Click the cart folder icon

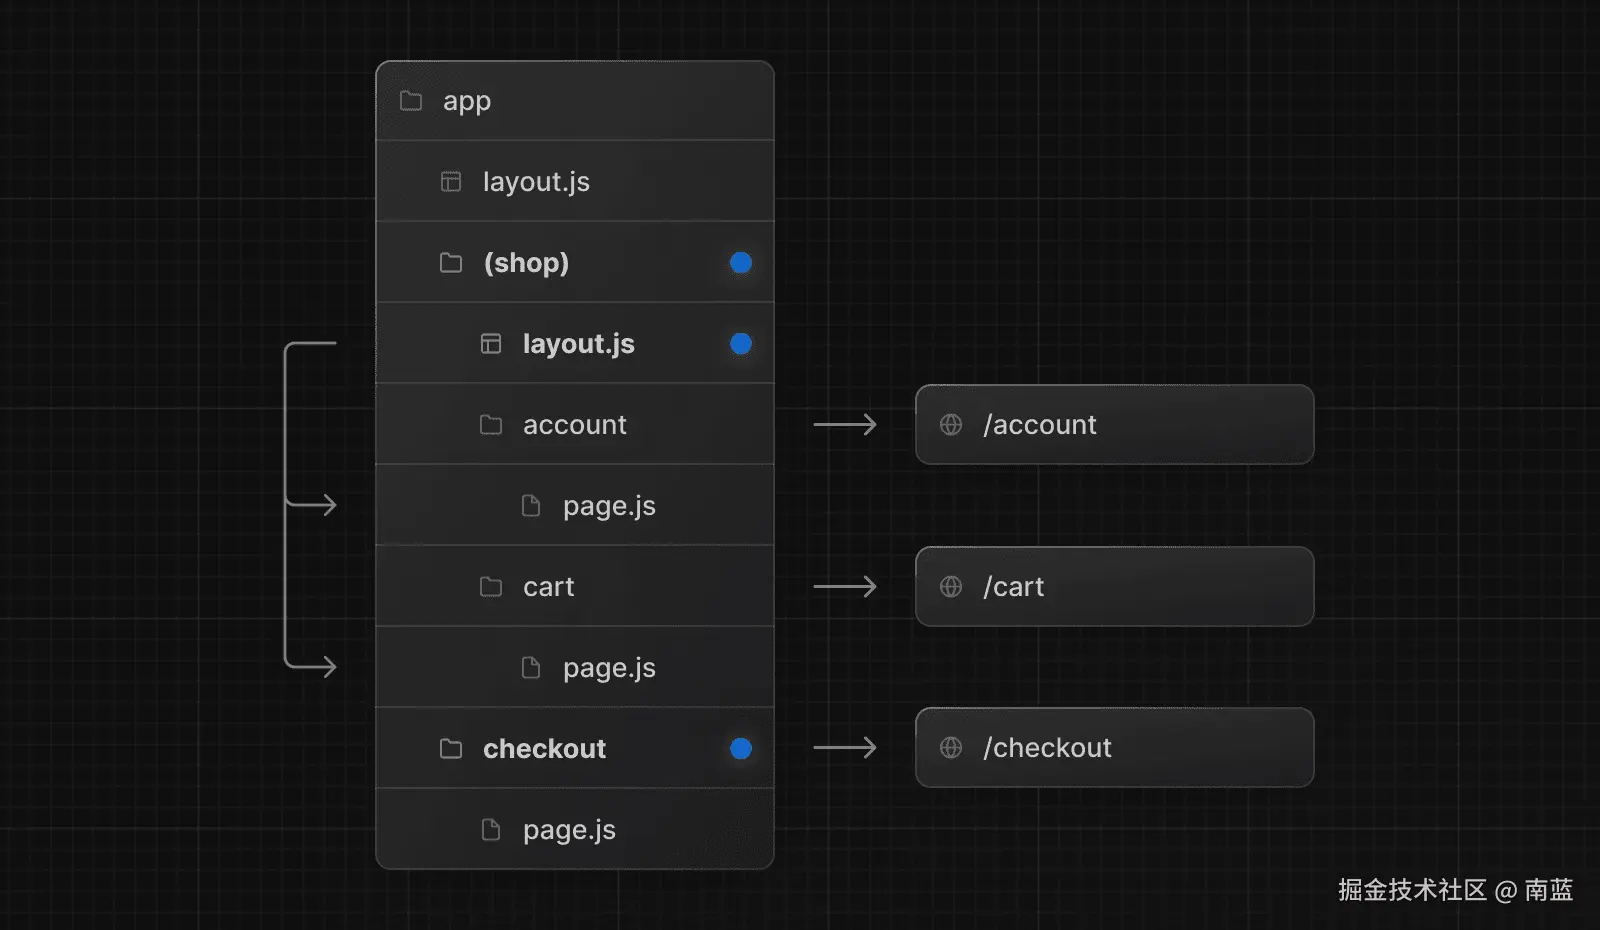(491, 587)
